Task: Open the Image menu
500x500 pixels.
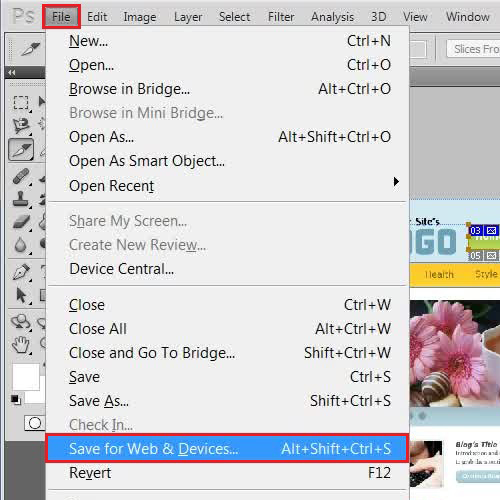Action: [x=140, y=17]
